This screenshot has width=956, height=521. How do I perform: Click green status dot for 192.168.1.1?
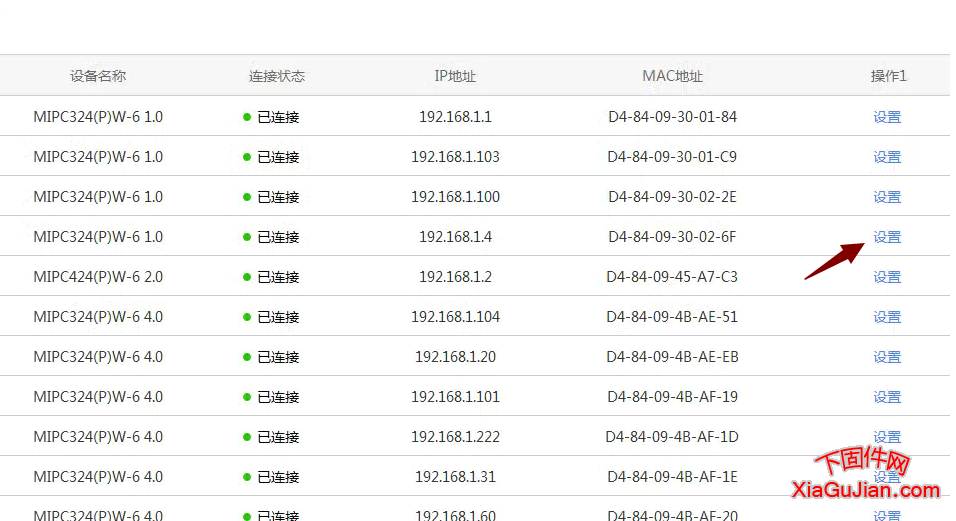[247, 117]
